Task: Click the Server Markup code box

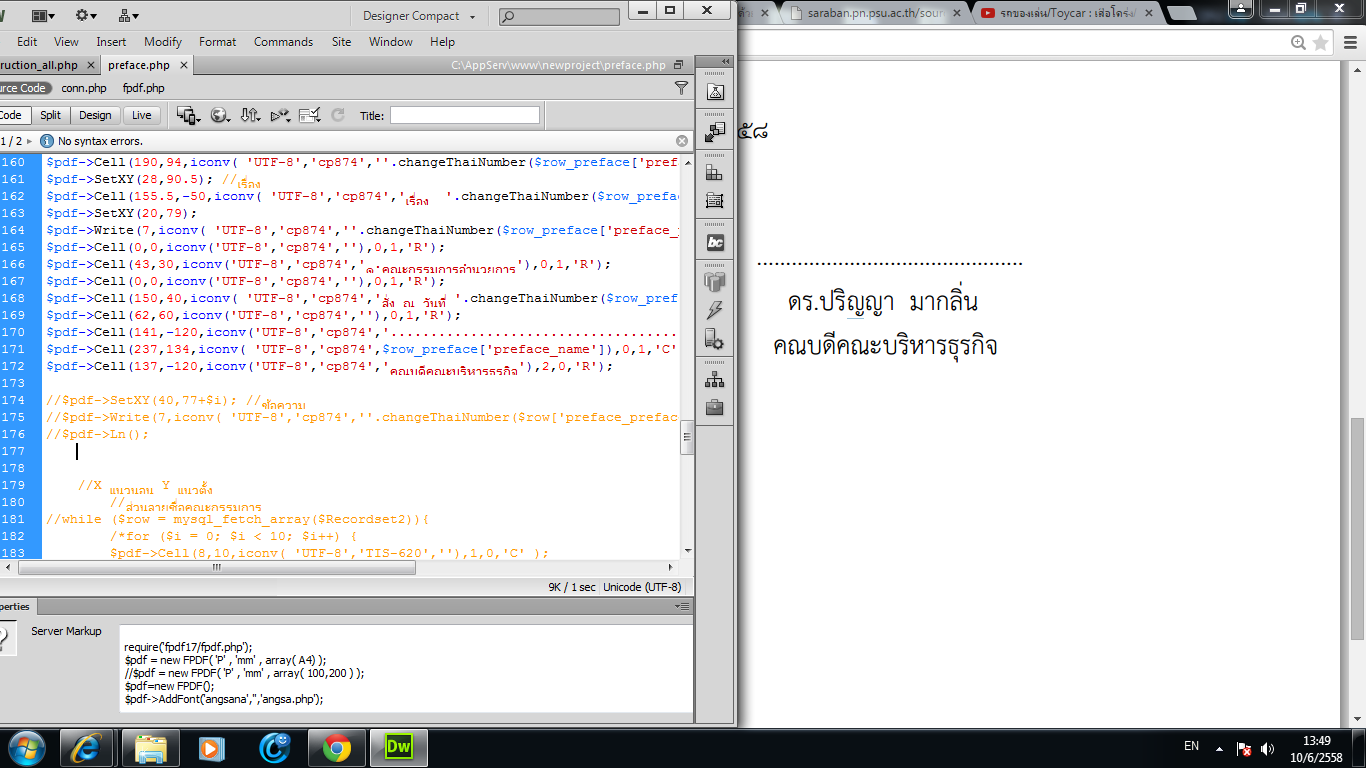Action: click(406, 669)
